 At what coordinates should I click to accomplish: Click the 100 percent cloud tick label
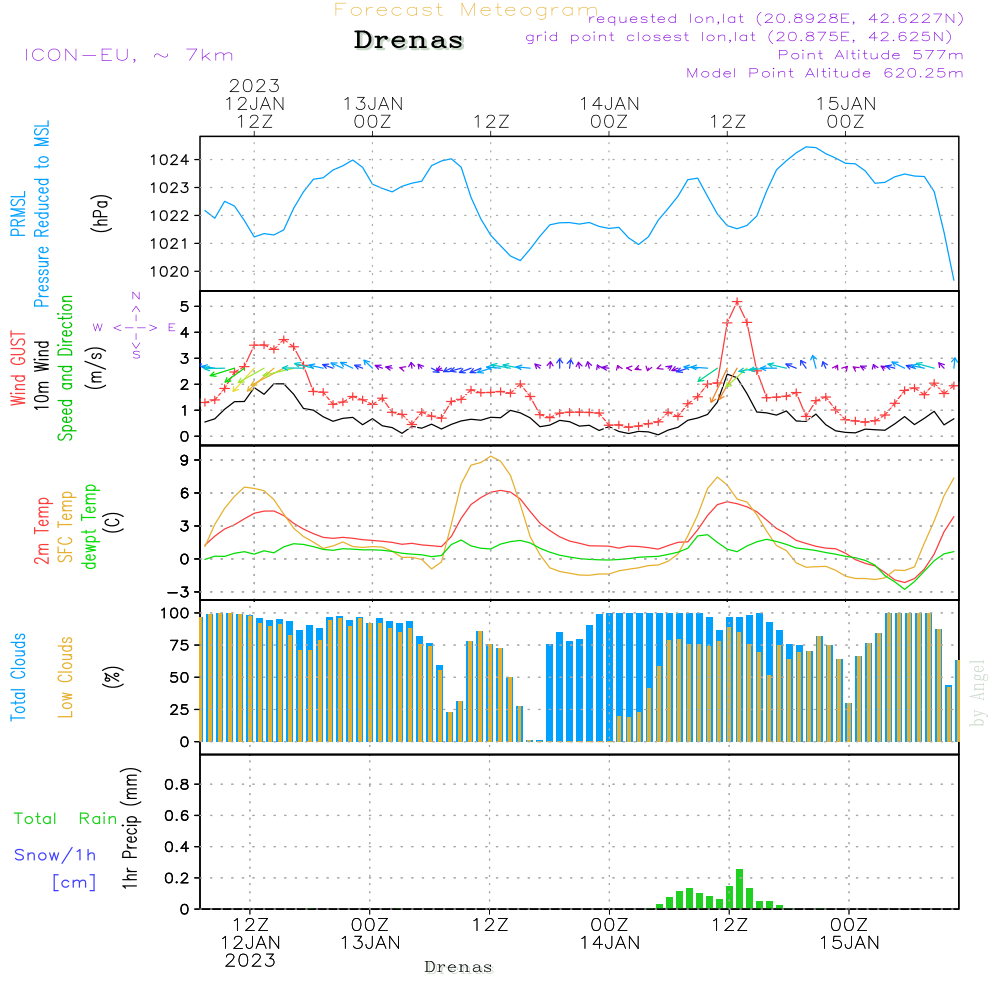pos(174,613)
